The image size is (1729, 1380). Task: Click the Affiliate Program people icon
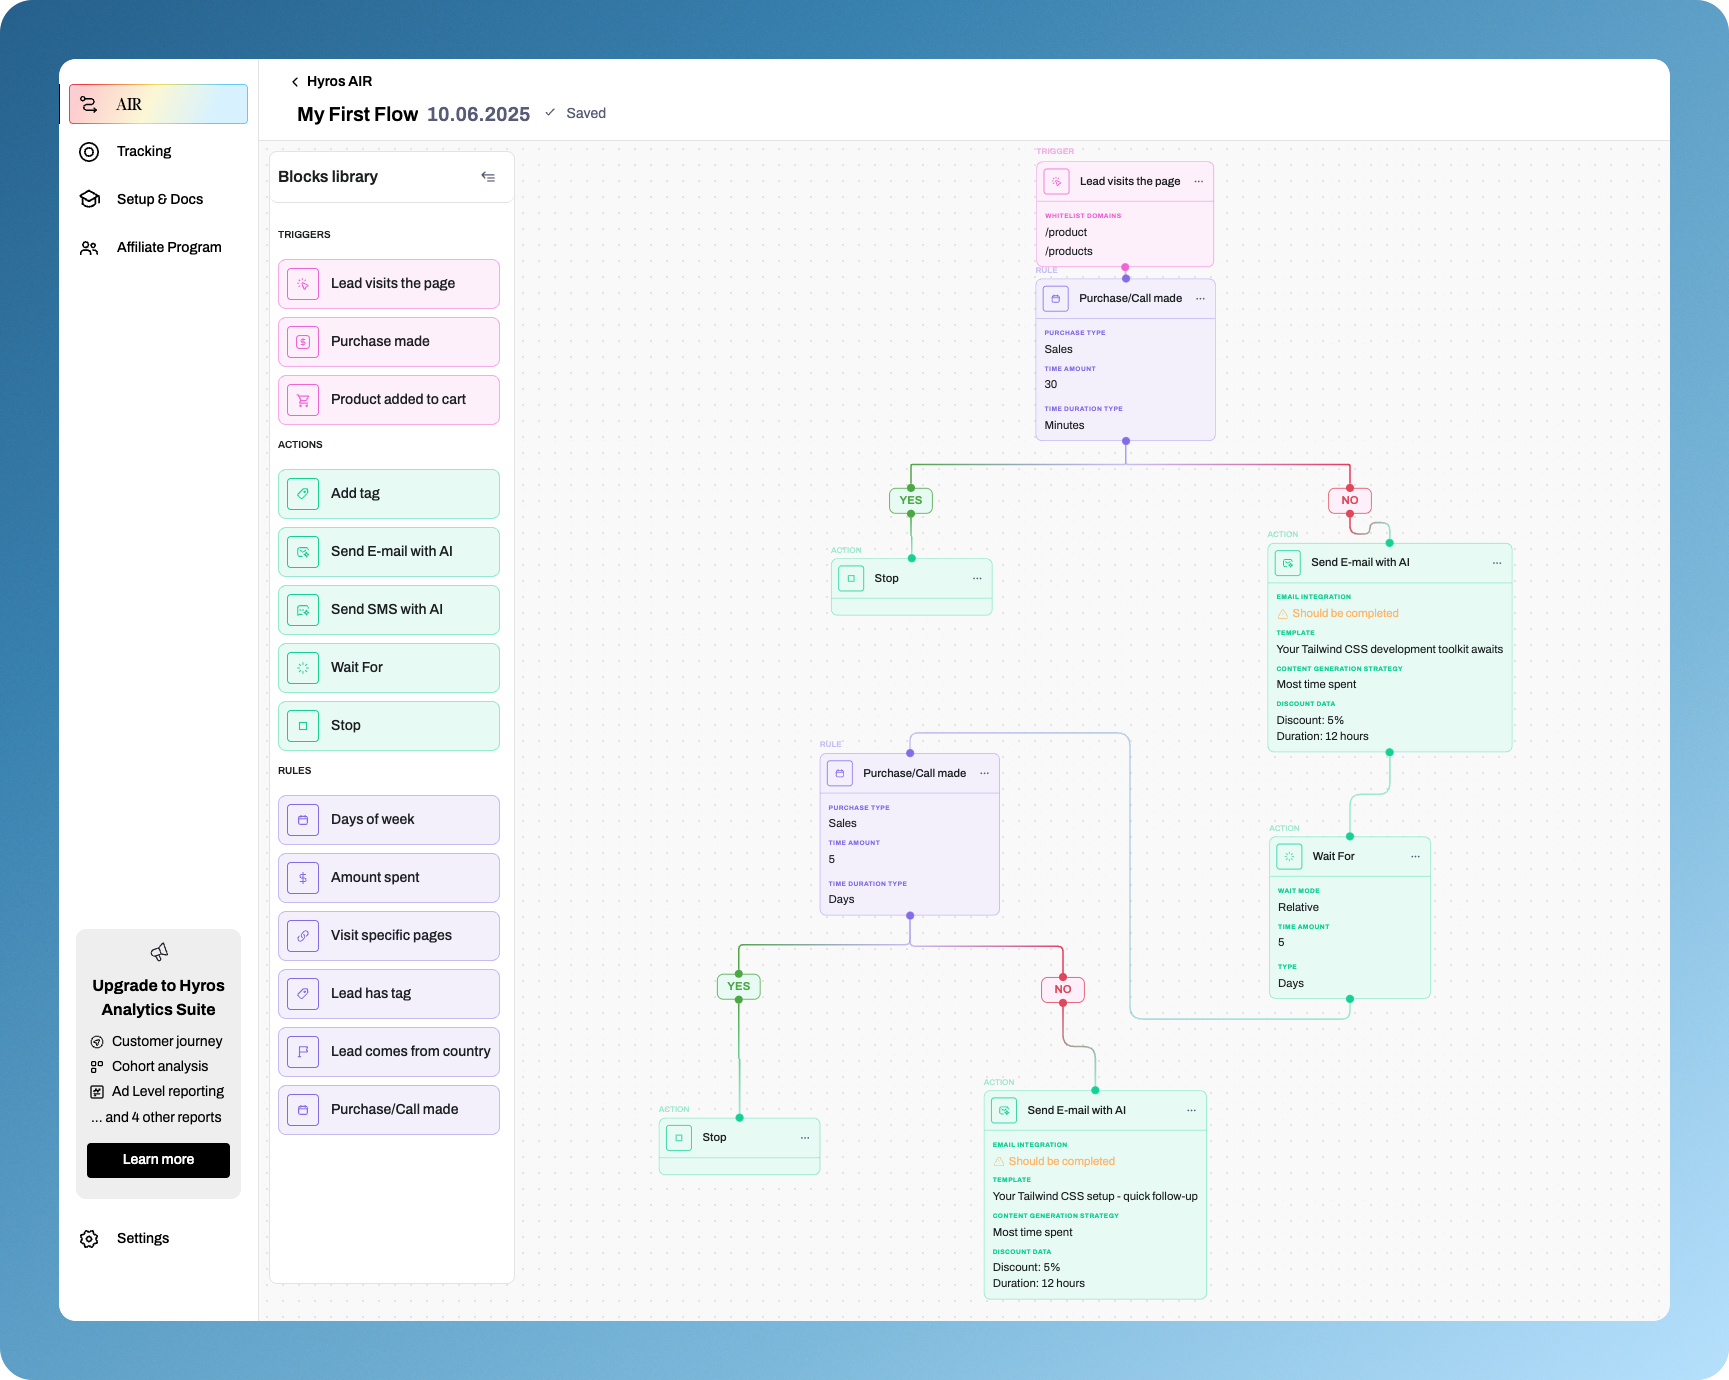90,248
